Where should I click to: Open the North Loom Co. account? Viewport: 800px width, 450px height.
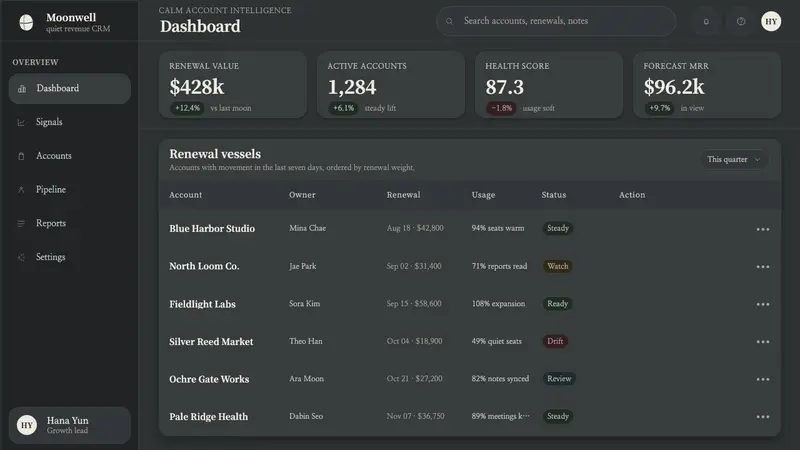click(204, 266)
